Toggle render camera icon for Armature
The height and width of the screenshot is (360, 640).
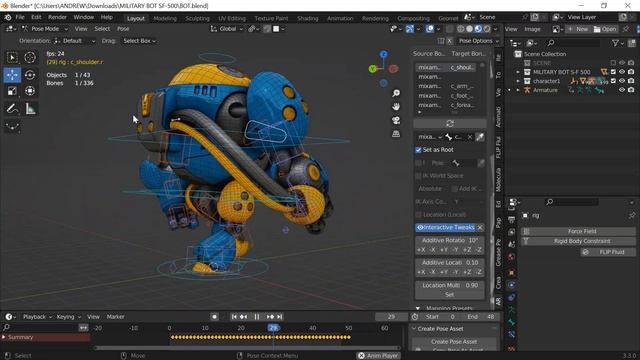(631, 90)
